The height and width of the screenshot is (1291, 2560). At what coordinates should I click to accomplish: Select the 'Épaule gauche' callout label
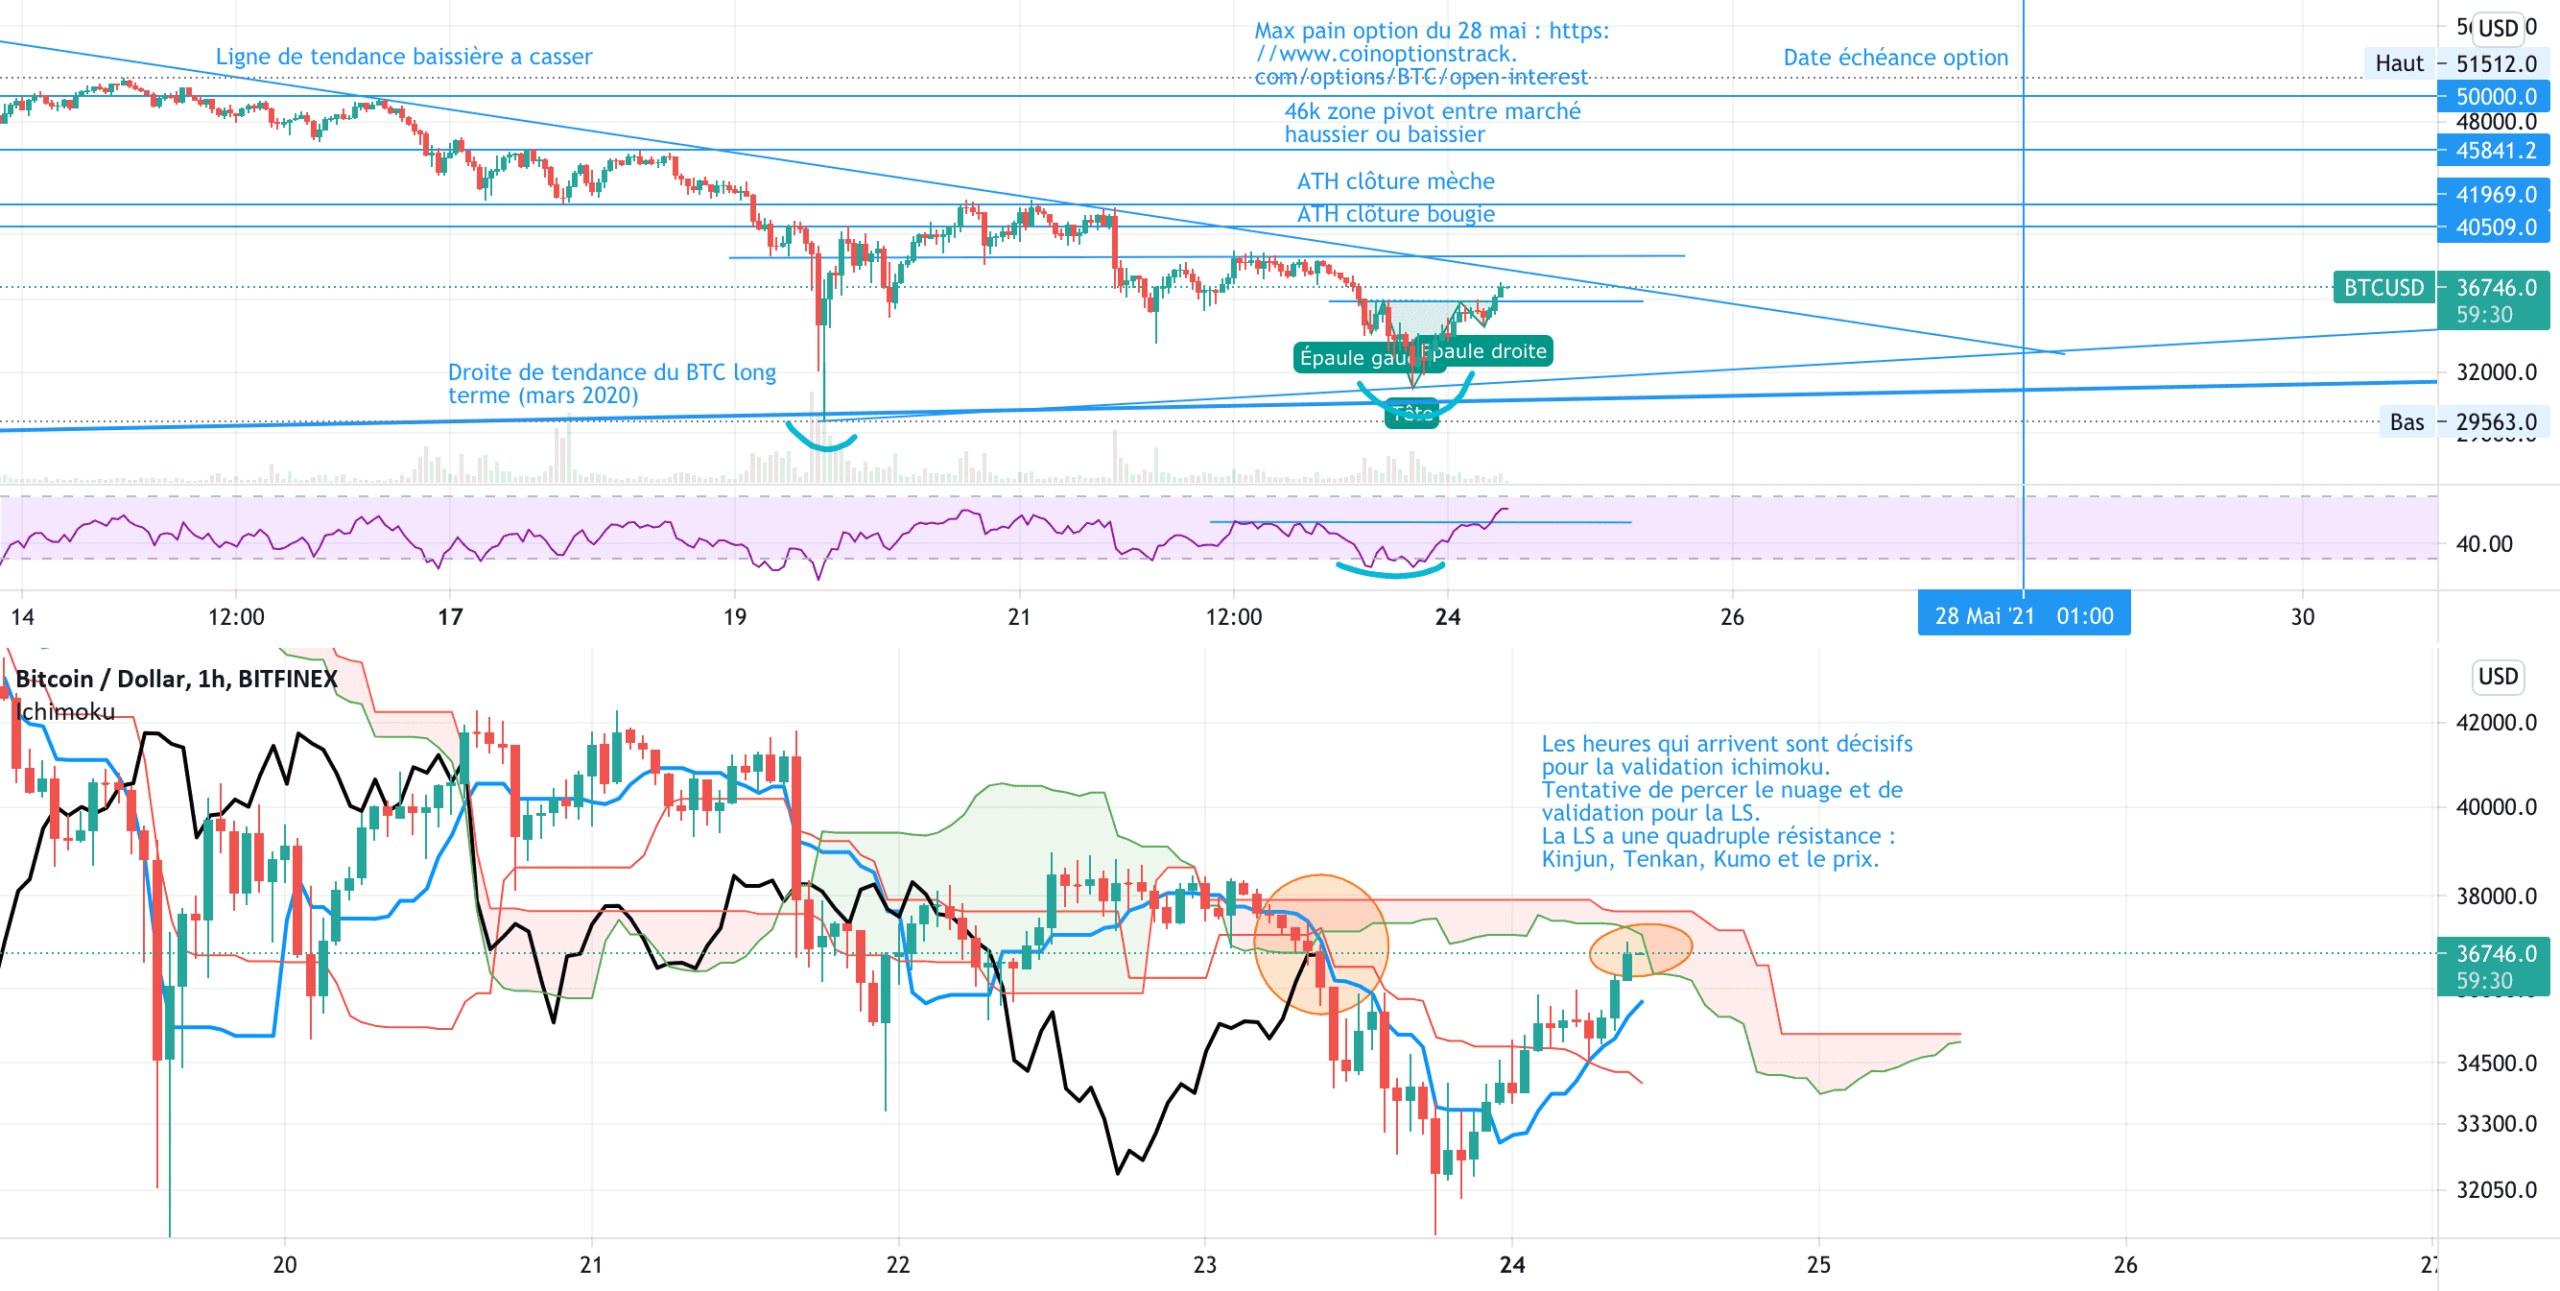pos(1355,358)
